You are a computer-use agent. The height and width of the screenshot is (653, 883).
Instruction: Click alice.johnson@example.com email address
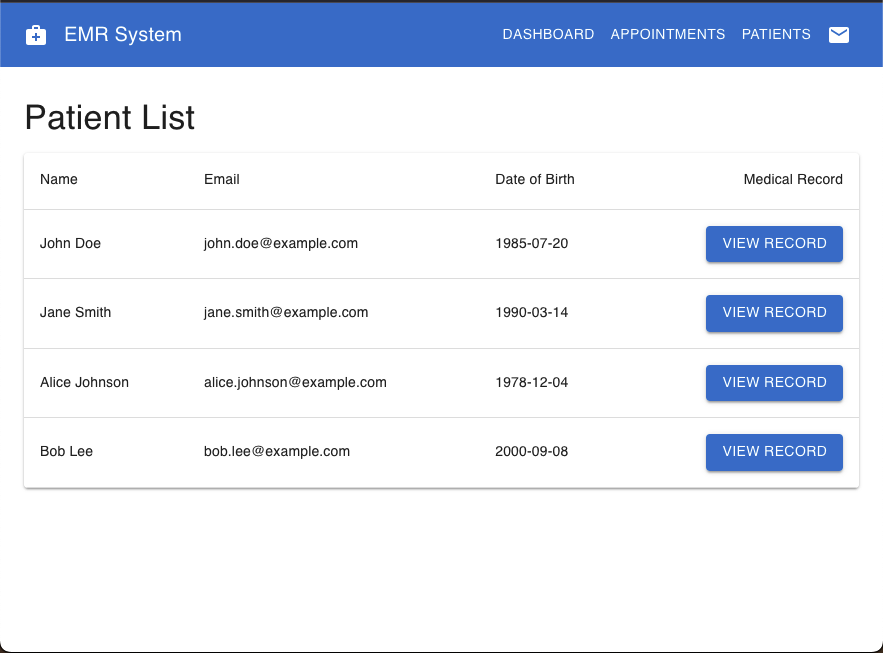pos(295,383)
